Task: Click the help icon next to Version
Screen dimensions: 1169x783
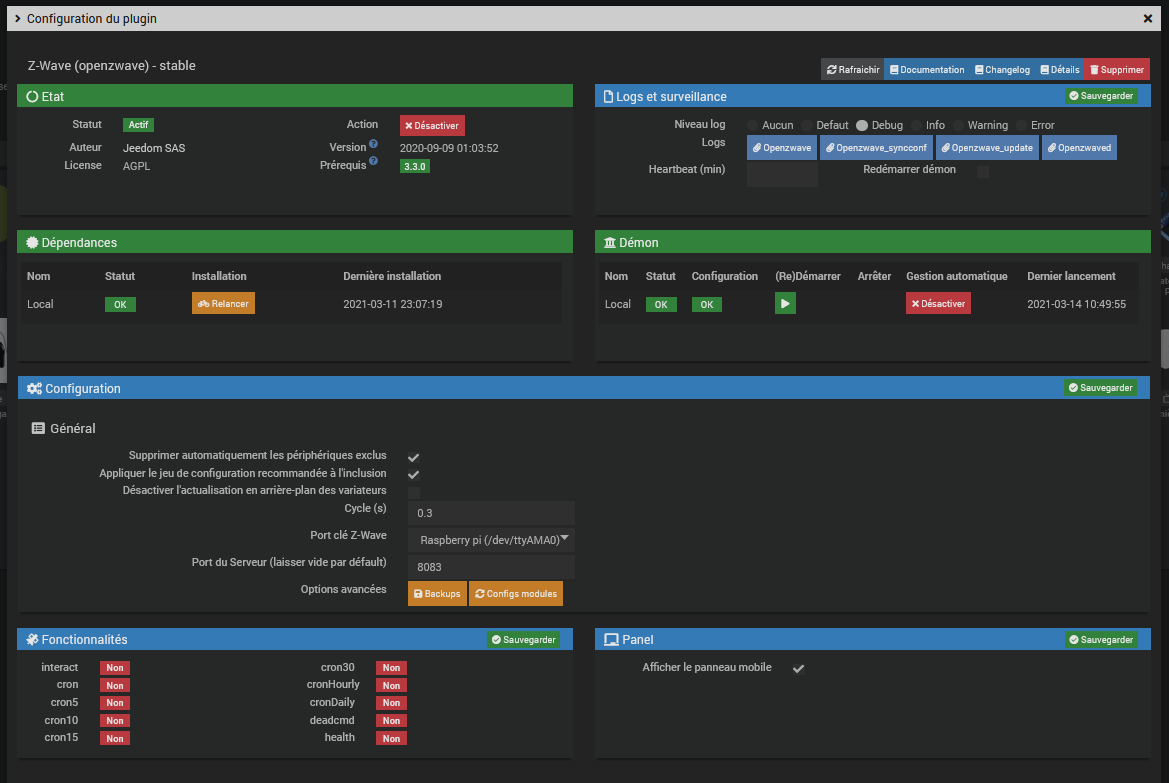Action: tap(373, 144)
